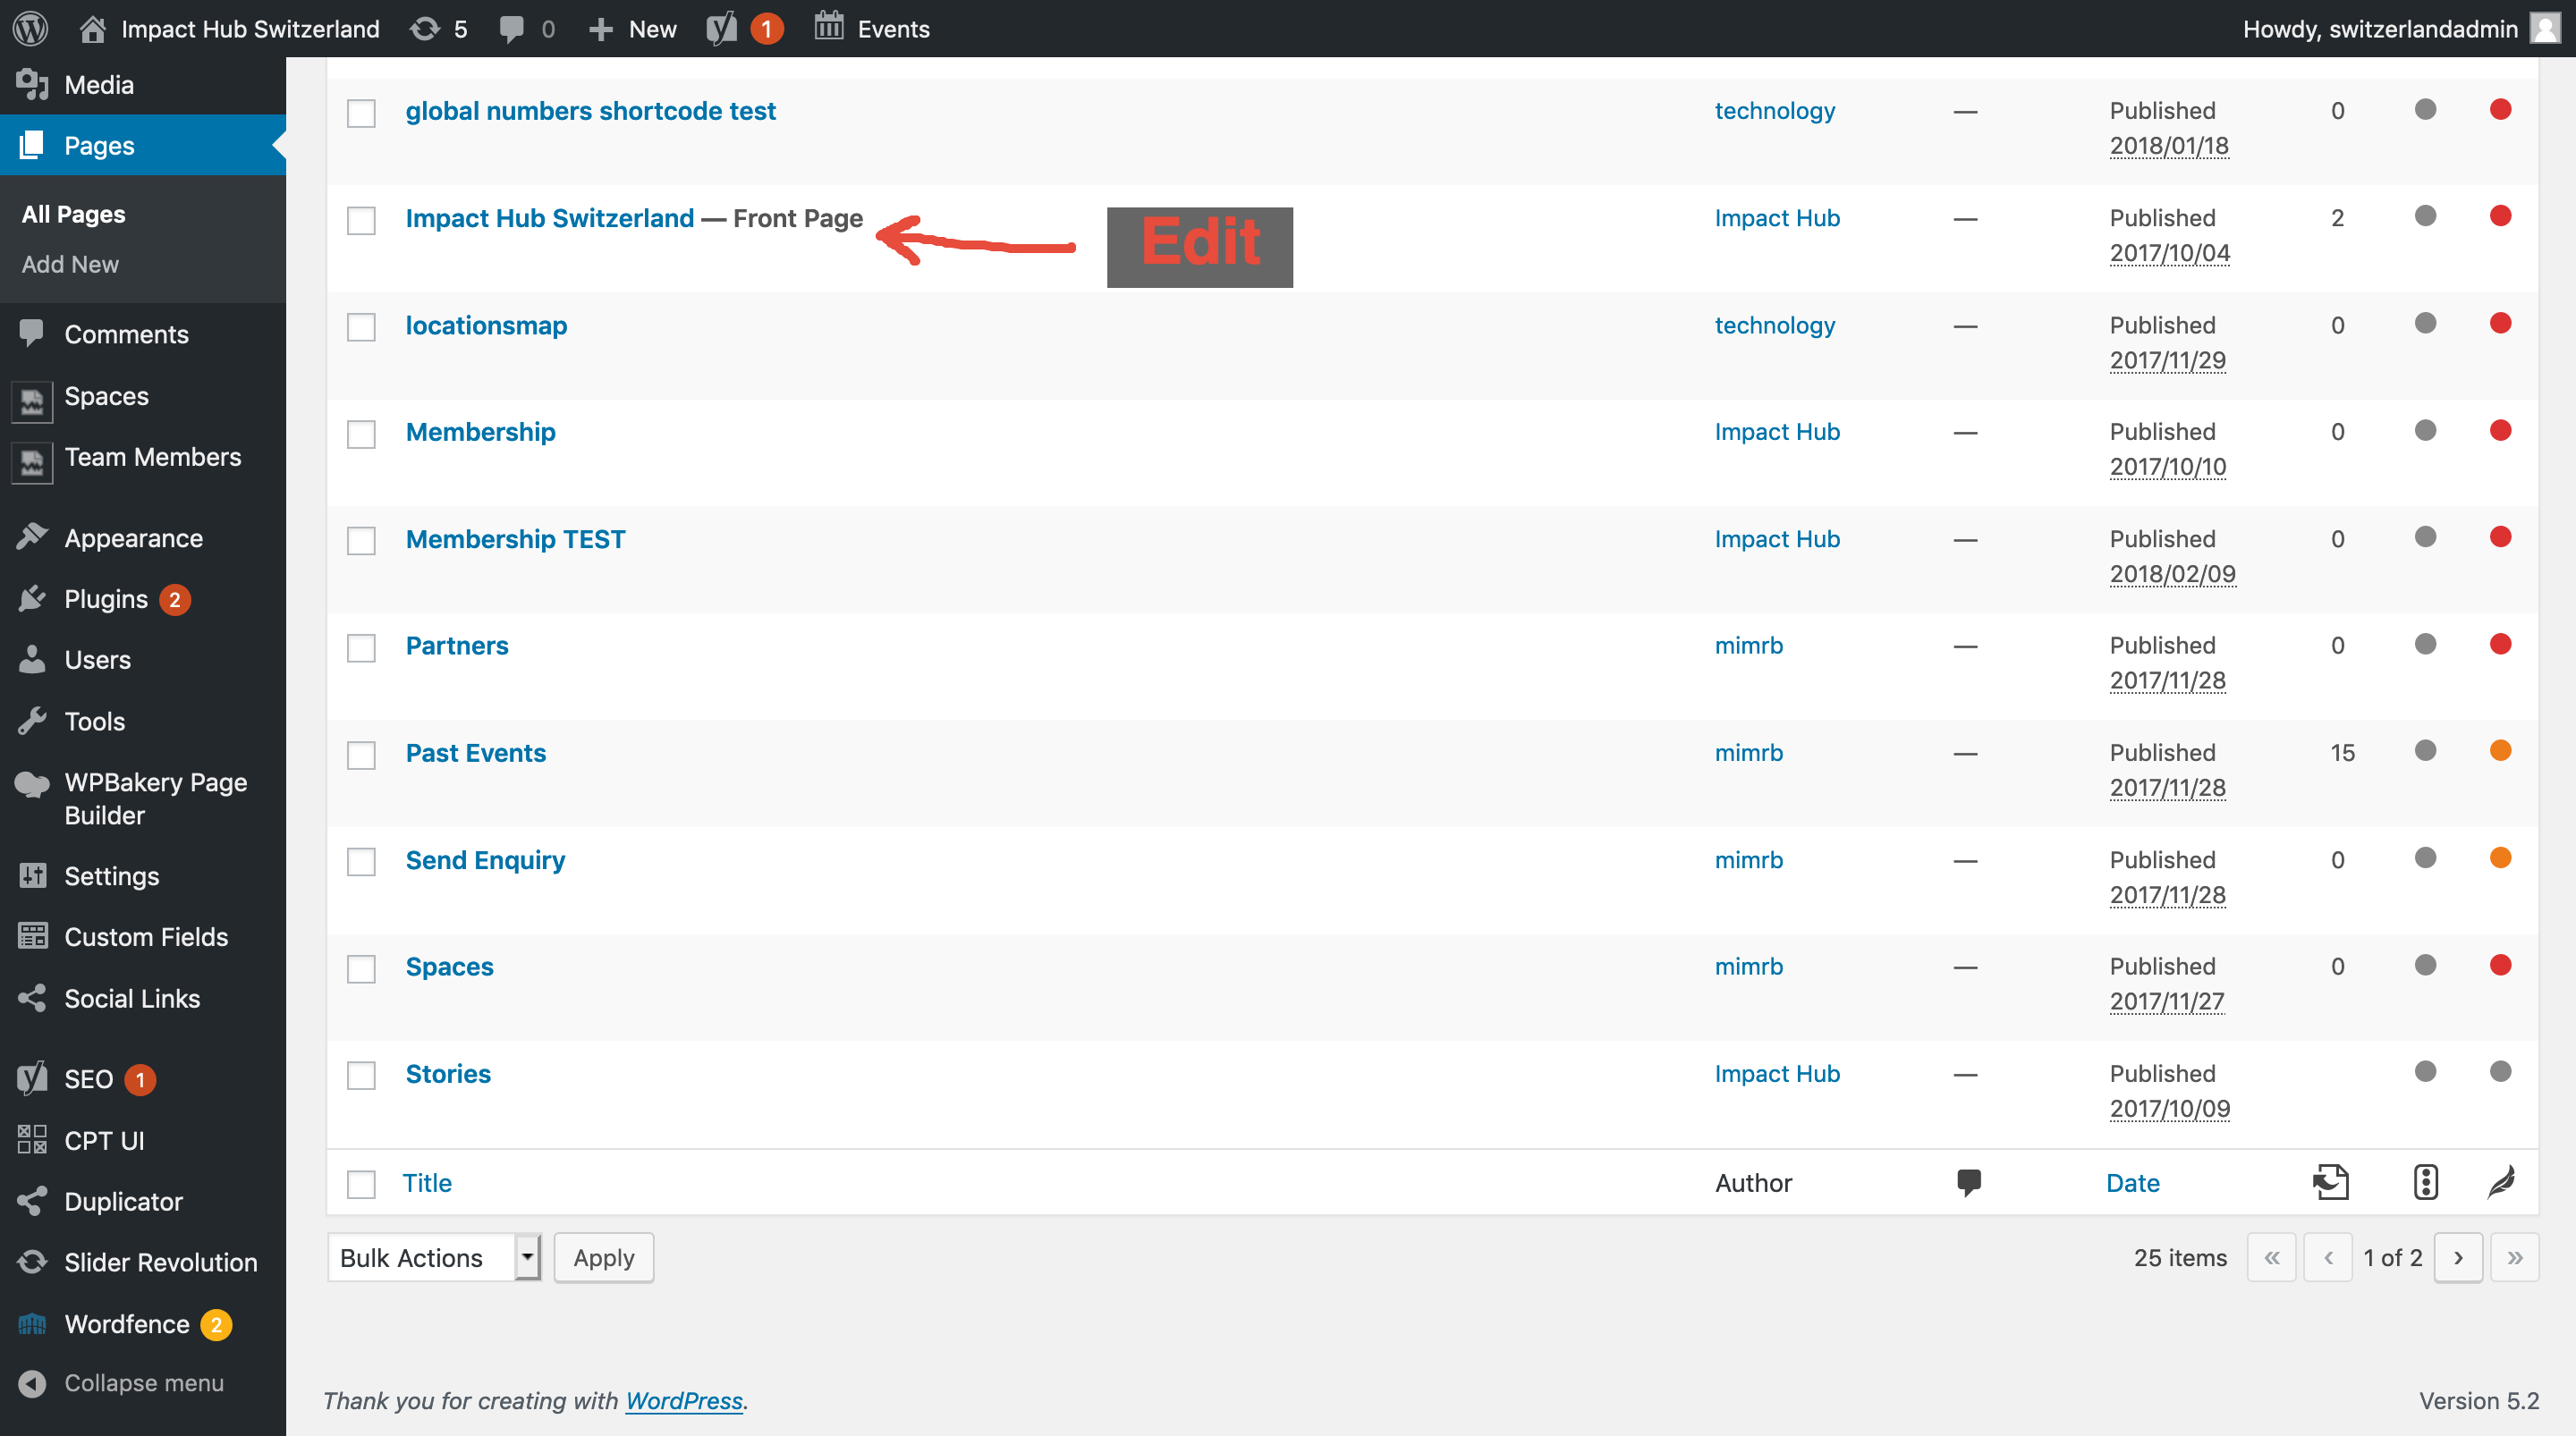Image resolution: width=2576 pixels, height=1436 pixels.
Task: Click the Slider Revolution icon
Action: tap(32, 1261)
